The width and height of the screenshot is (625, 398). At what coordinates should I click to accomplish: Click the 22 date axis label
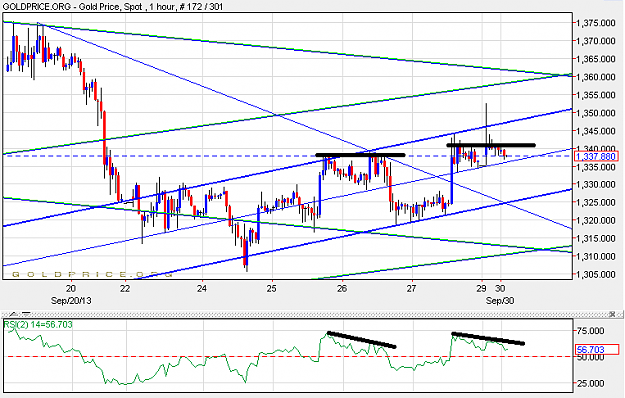125,288
